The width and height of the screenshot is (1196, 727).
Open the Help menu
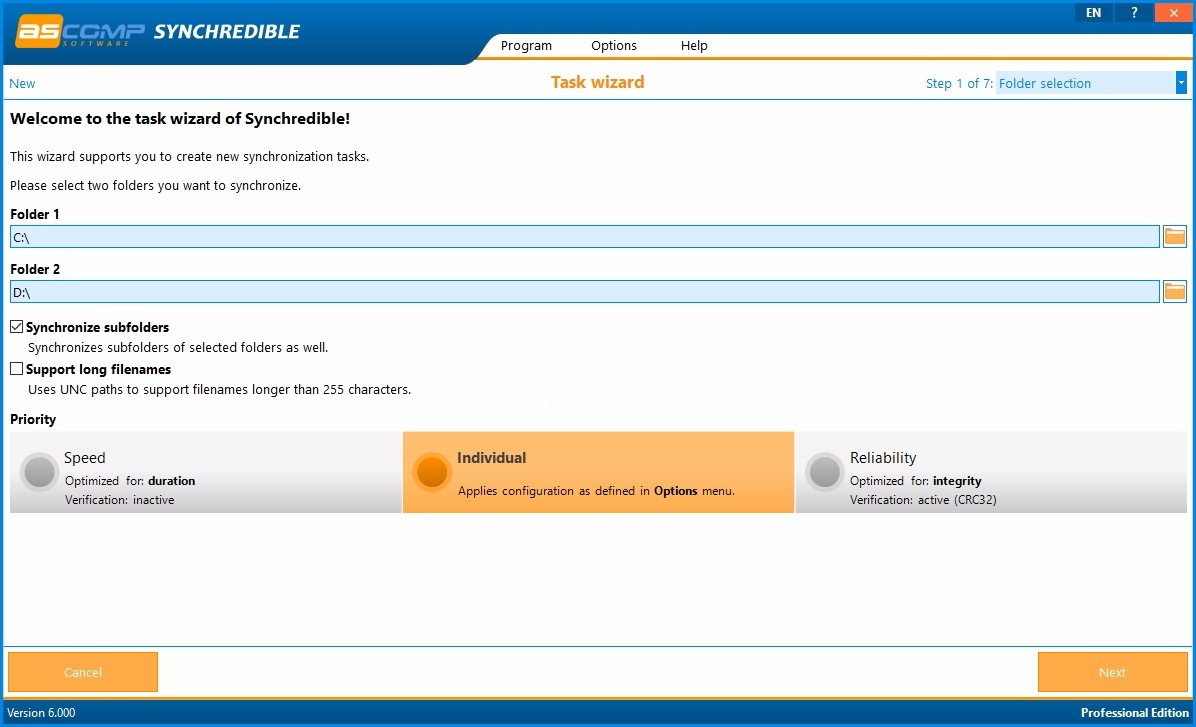tap(694, 46)
